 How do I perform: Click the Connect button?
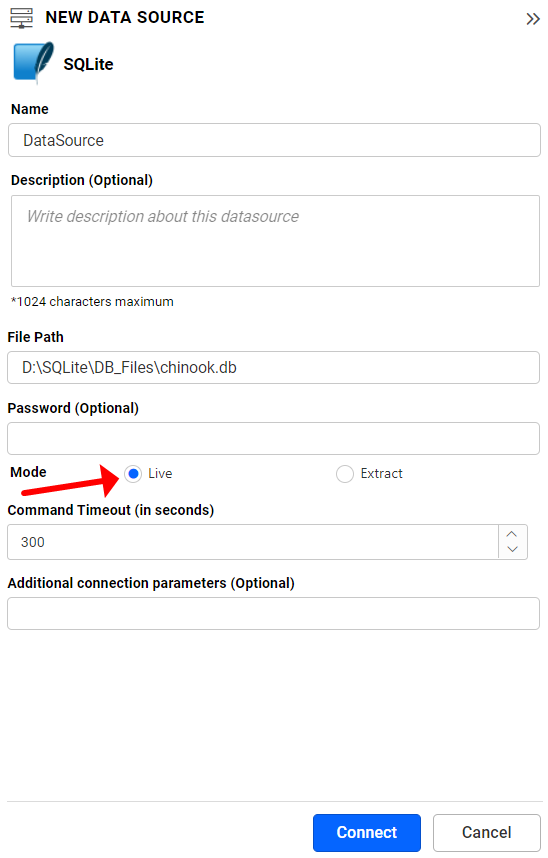pyautogui.click(x=367, y=832)
